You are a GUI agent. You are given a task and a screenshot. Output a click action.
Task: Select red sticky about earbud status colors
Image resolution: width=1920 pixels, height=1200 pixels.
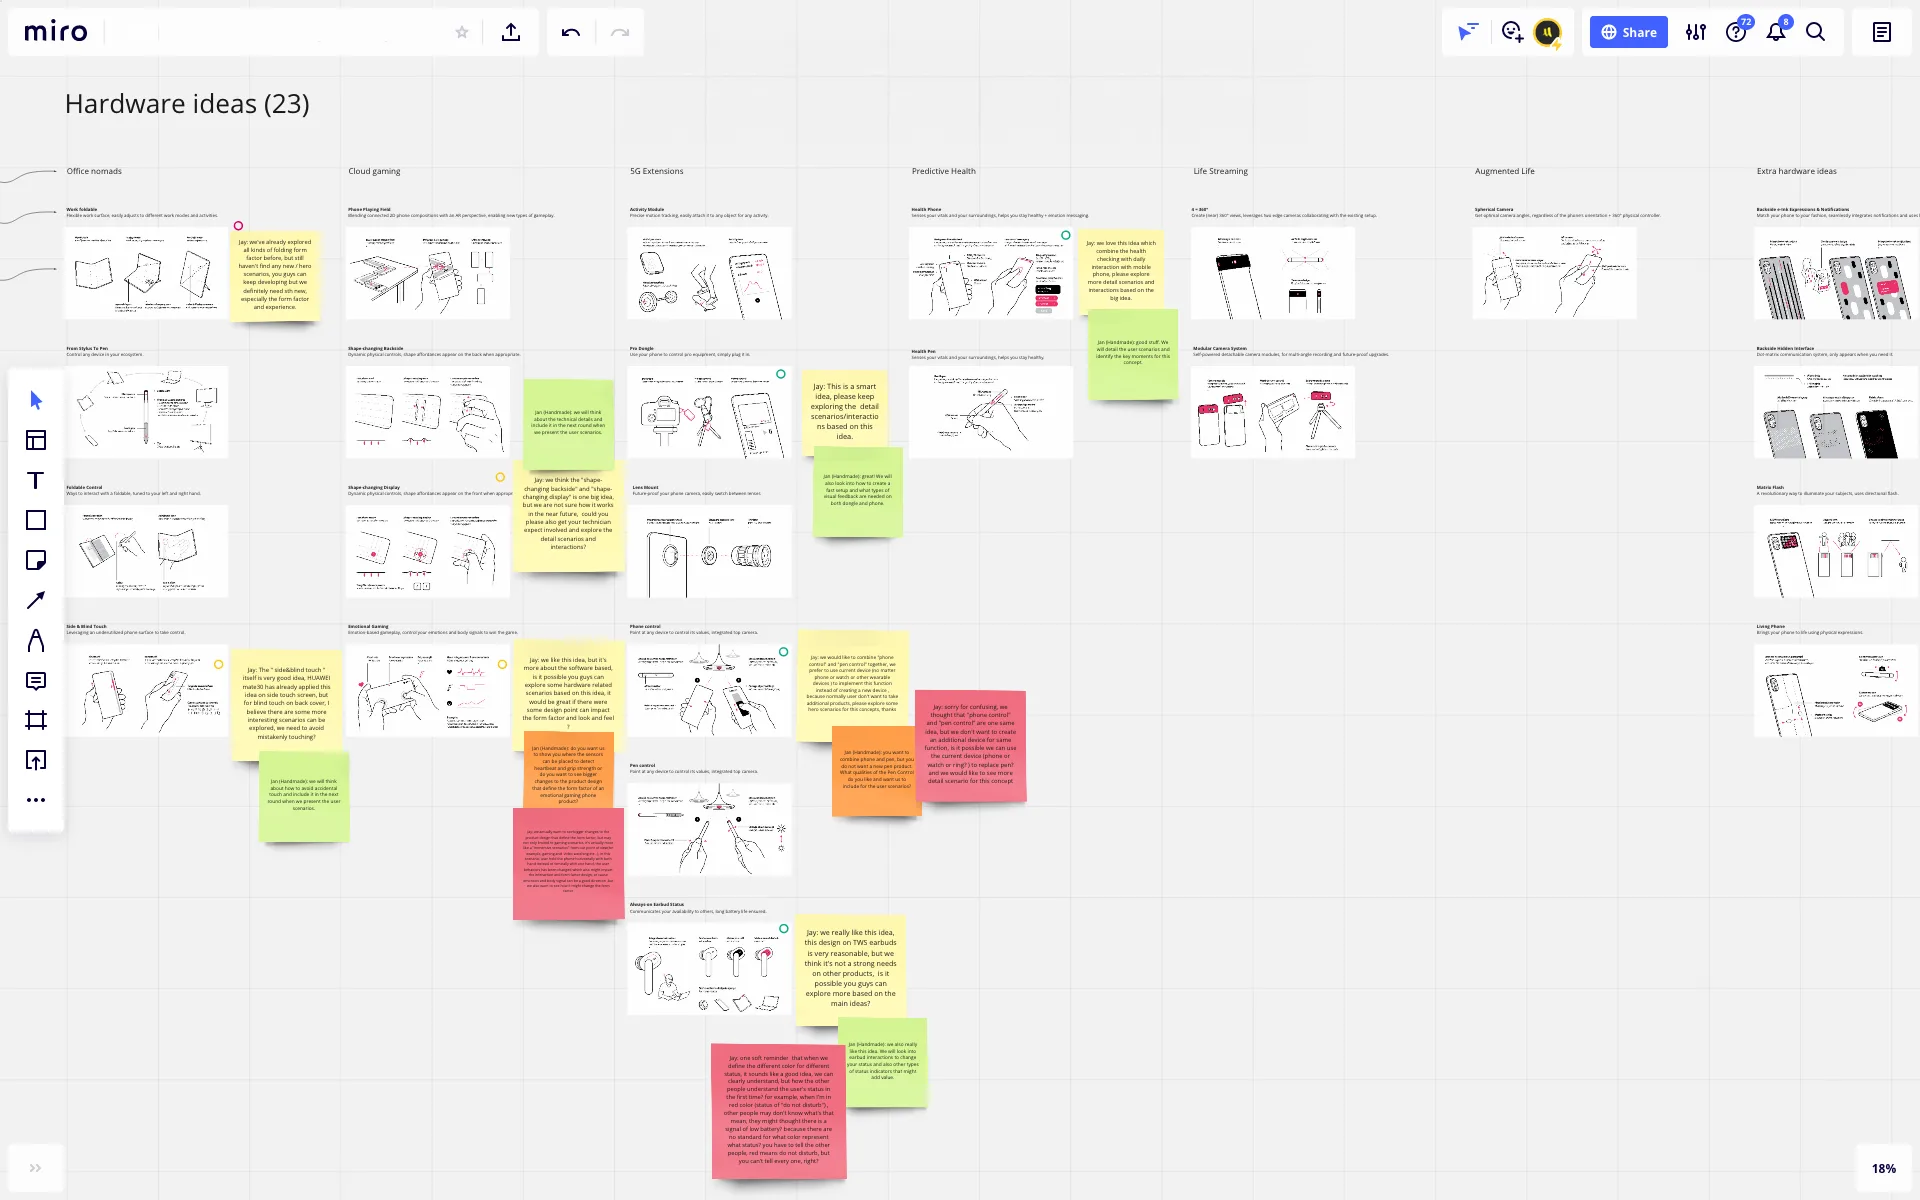tap(779, 1111)
